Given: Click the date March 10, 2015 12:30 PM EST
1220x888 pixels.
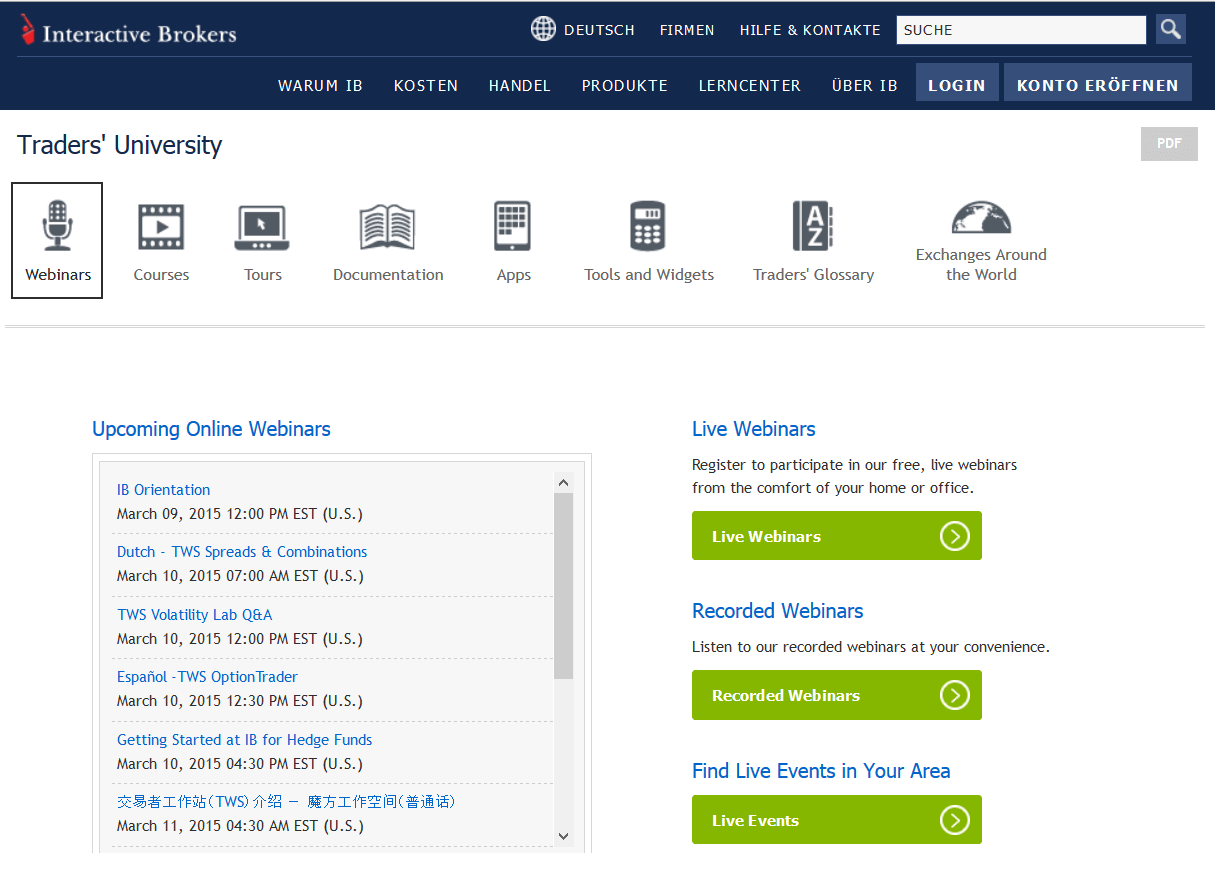Looking at the screenshot, I should pyautogui.click(x=240, y=701).
